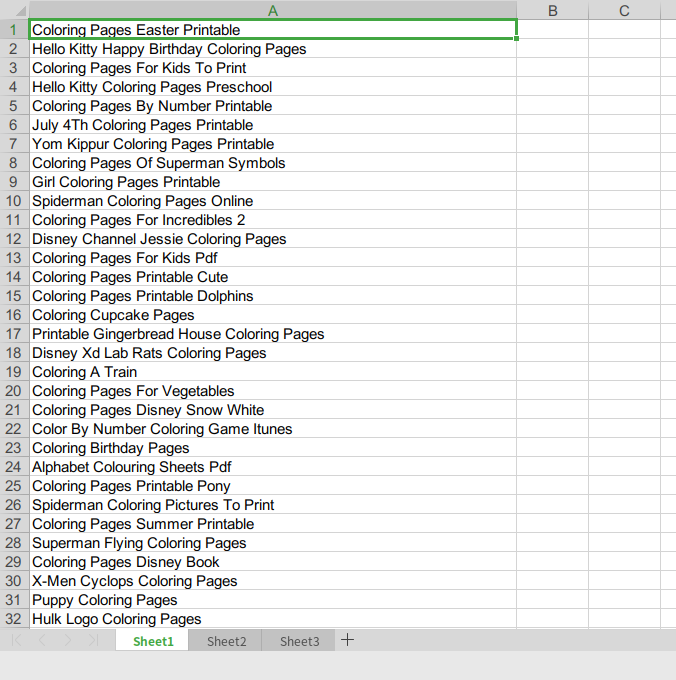Select 'Hulk Logo Coloring Pages'
Image resolution: width=676 pixels, height=680 pixels.
[273, 619]
